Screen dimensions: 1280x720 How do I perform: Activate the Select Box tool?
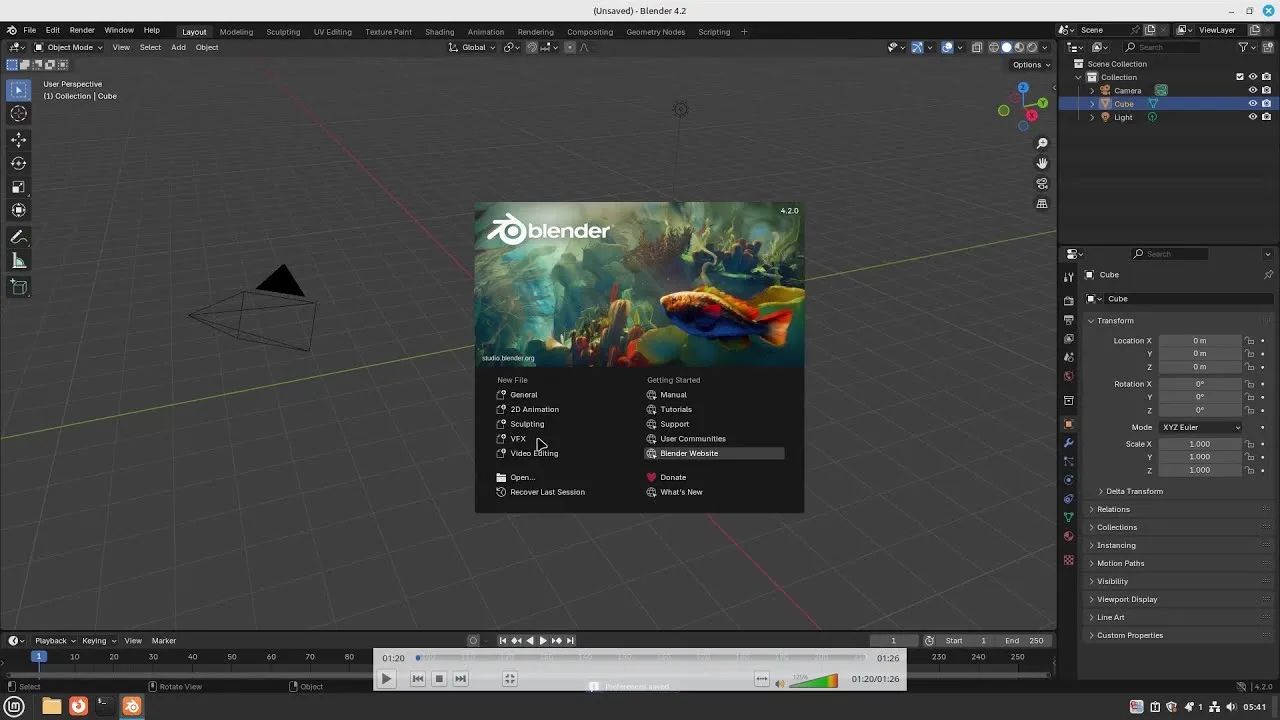click(18, 90)
